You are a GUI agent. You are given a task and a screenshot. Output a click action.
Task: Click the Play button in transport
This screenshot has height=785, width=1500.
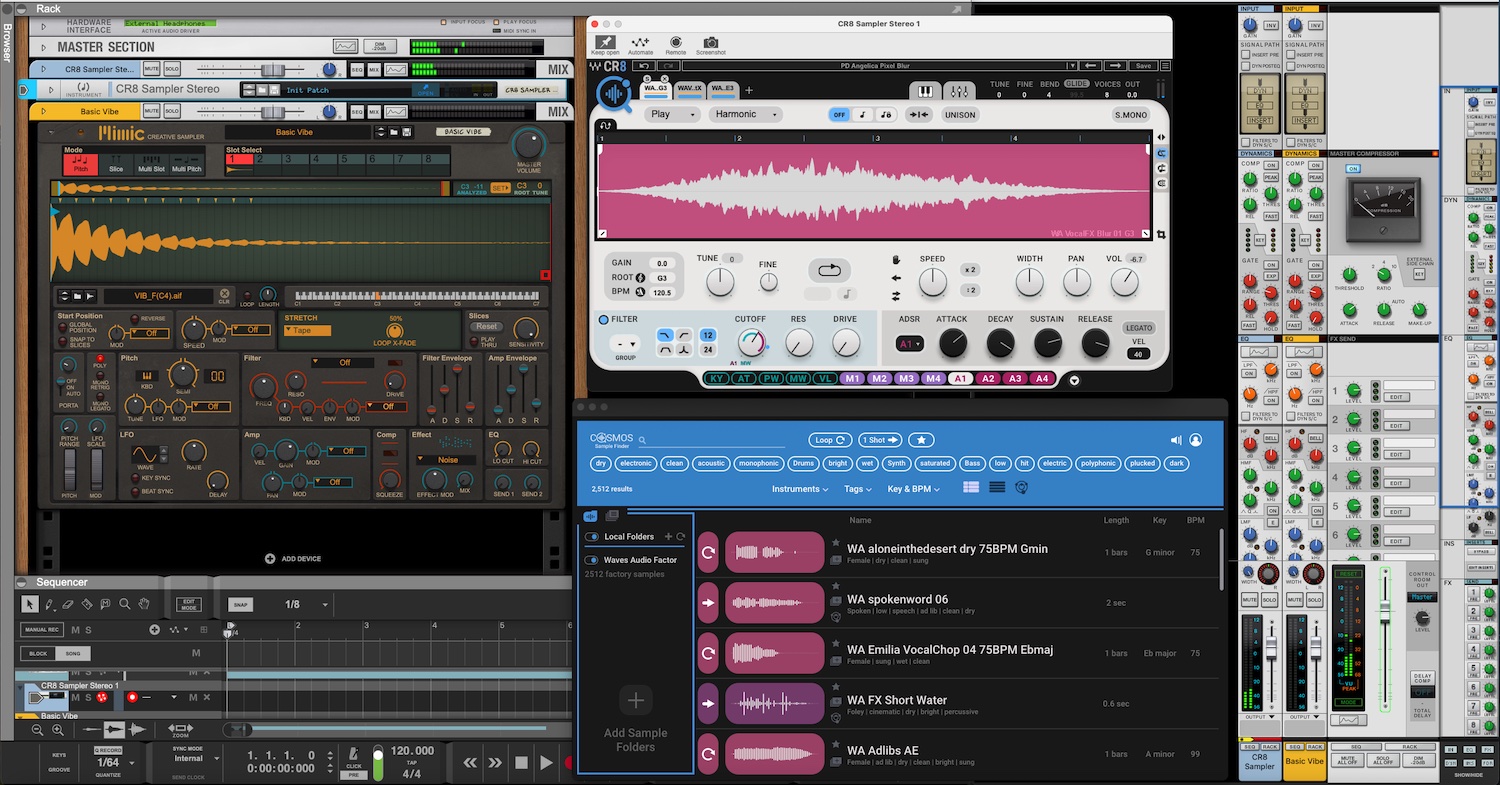(546, 762)
